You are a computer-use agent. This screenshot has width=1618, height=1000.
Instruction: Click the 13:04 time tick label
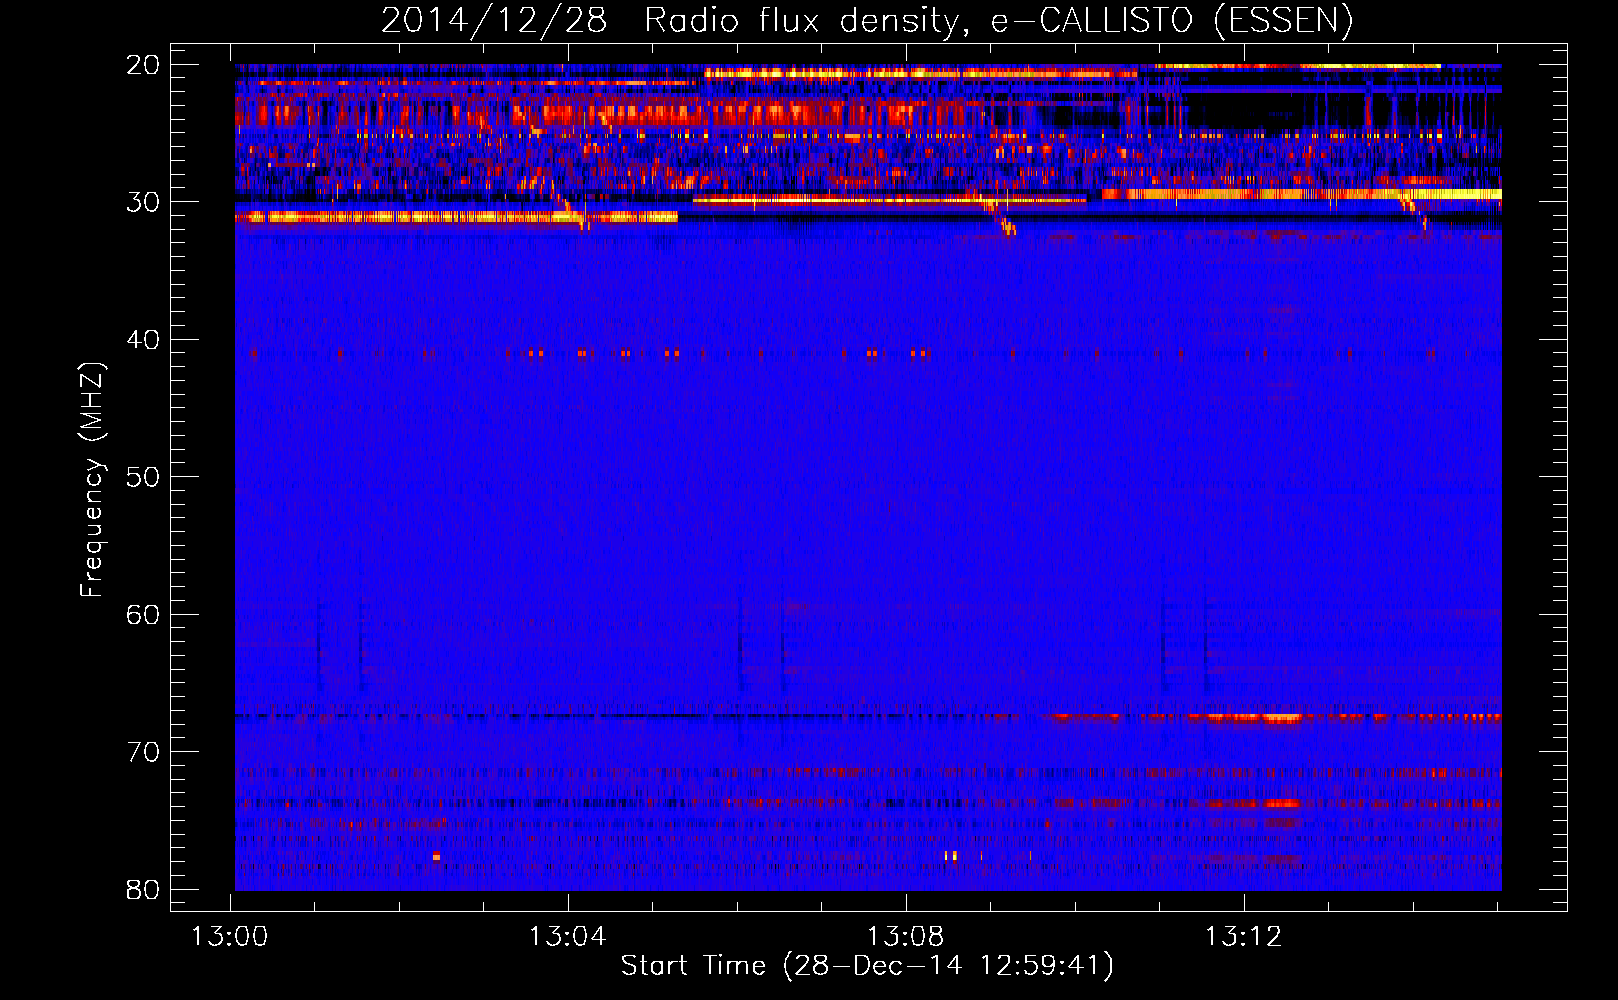(x=568, y=937)
